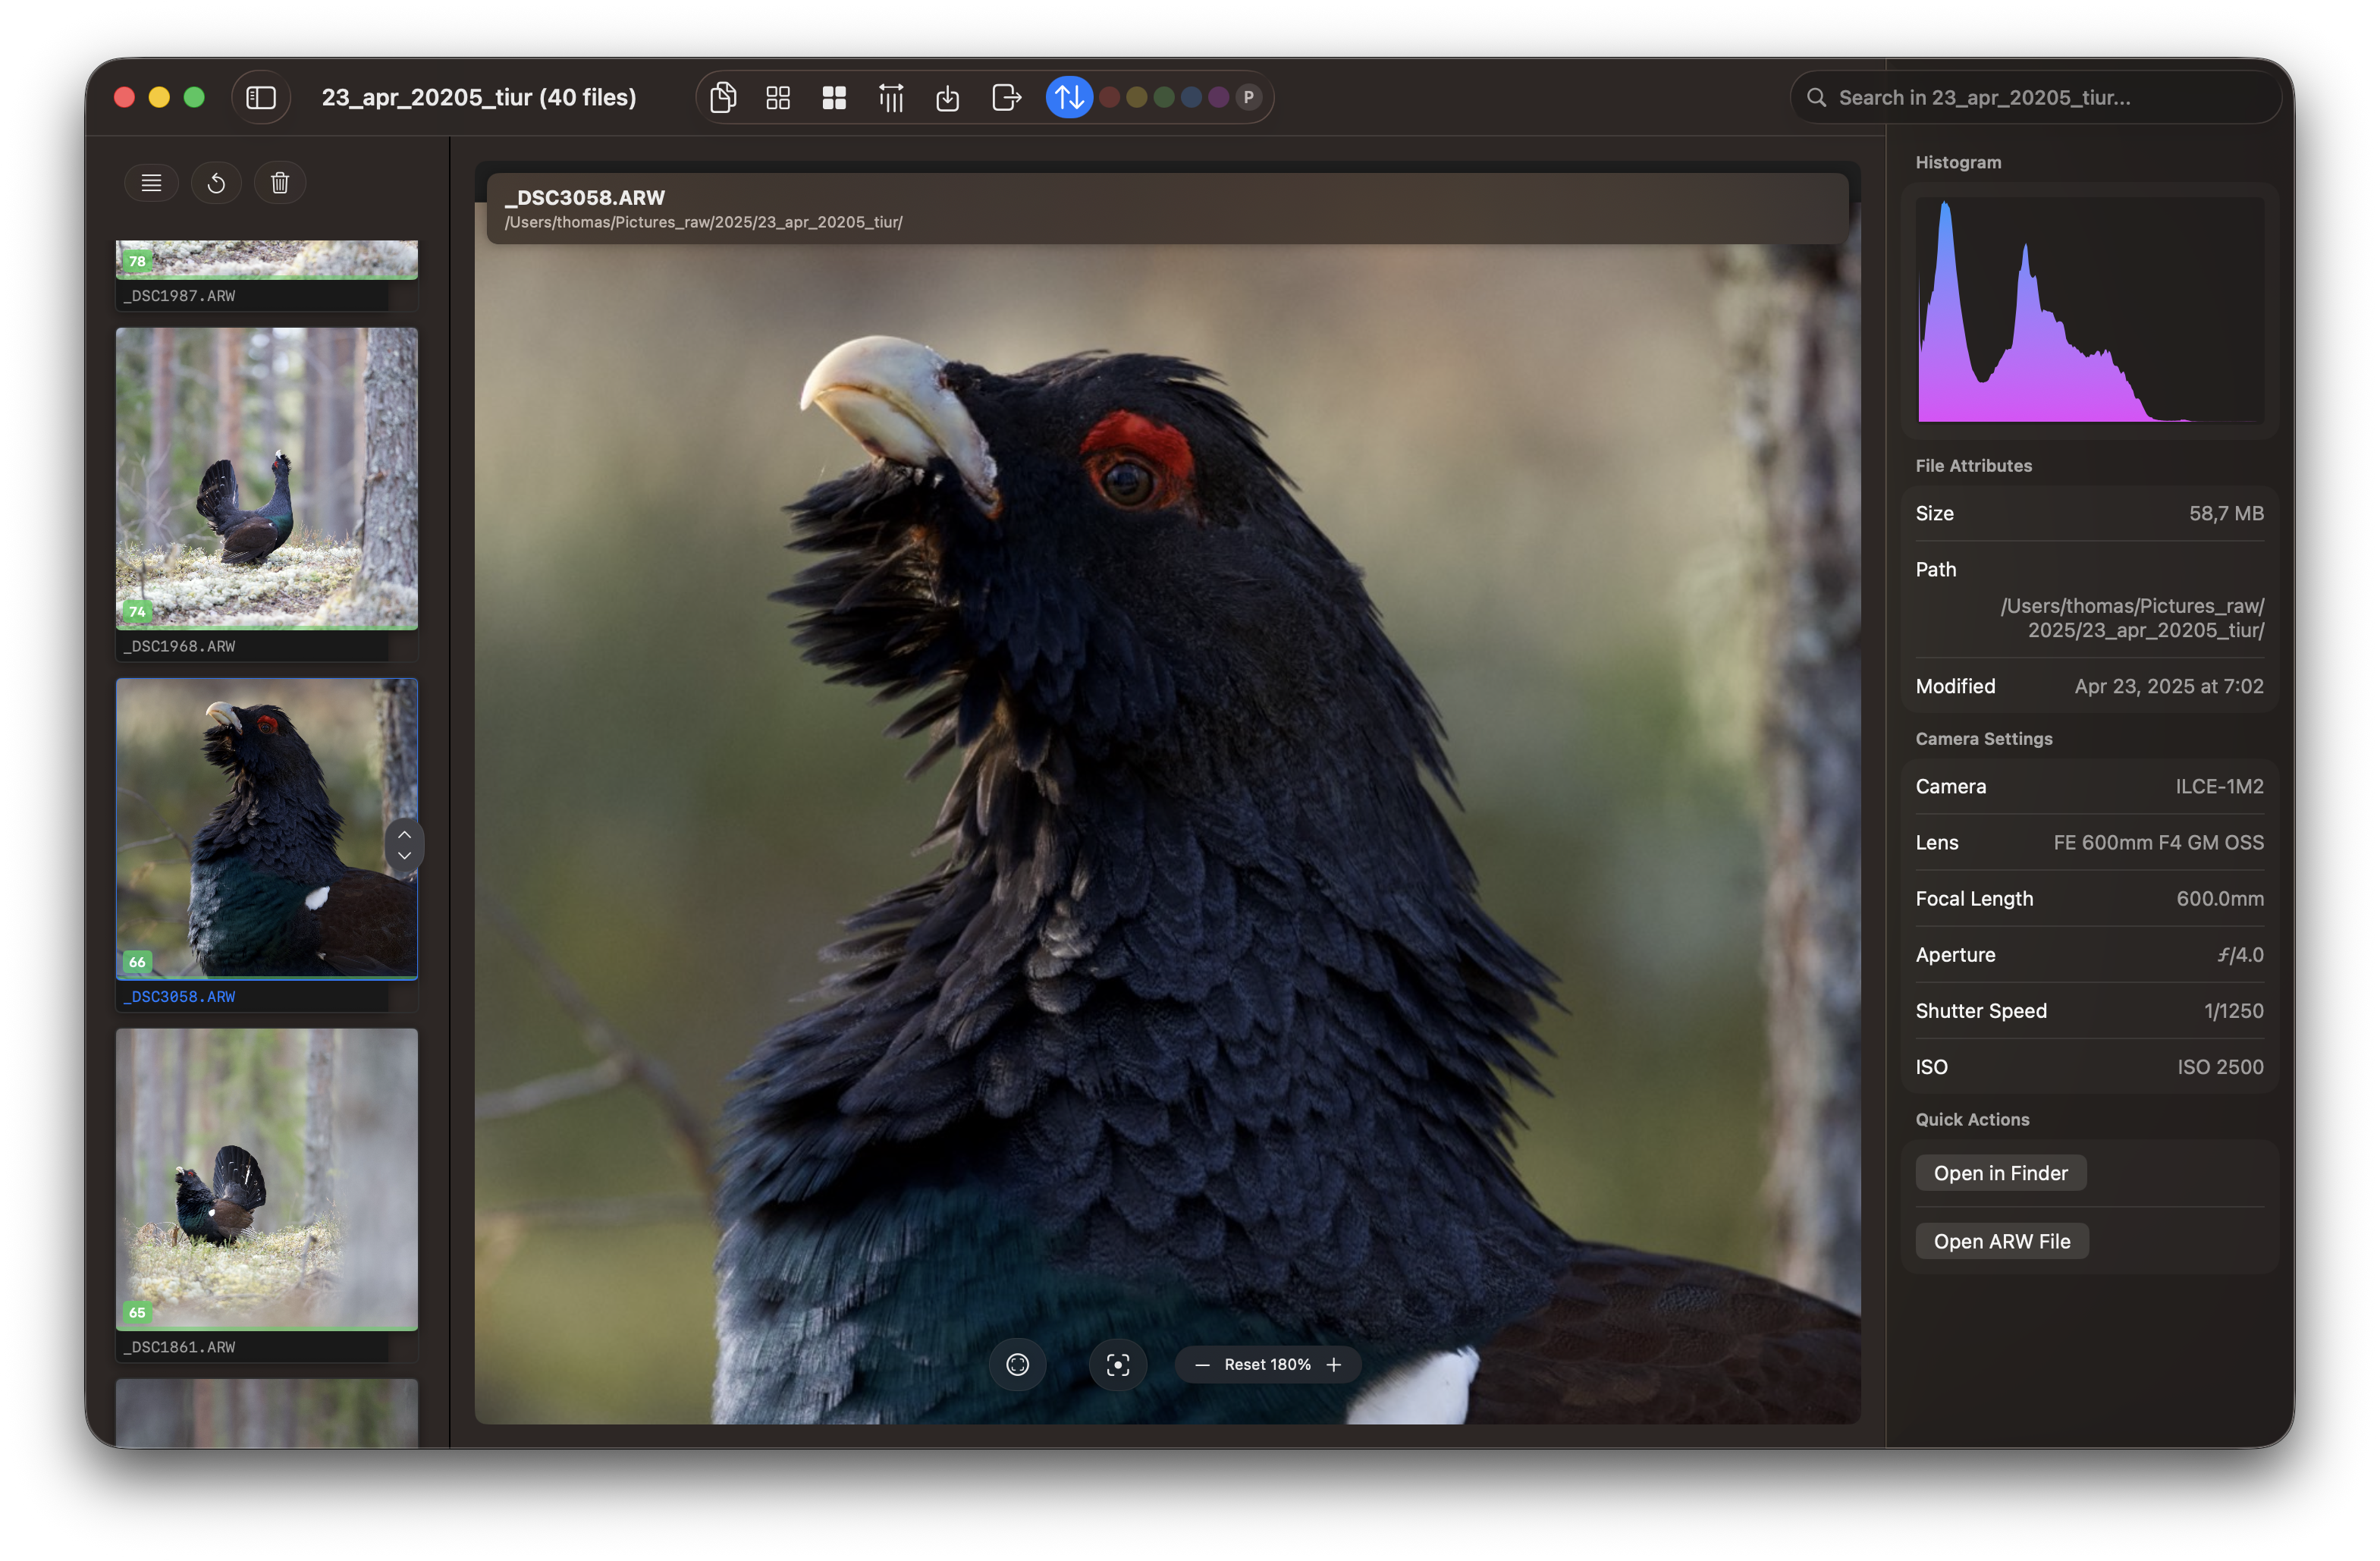
Task: Click the file path under image title
Action: point(703,222)
